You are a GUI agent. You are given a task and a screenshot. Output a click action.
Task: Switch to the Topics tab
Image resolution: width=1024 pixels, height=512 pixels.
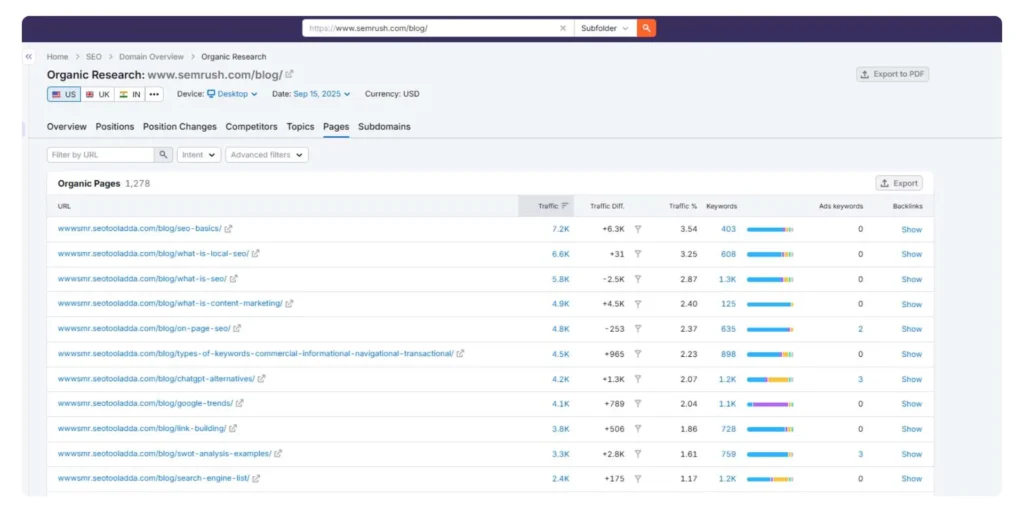point(300,127)
